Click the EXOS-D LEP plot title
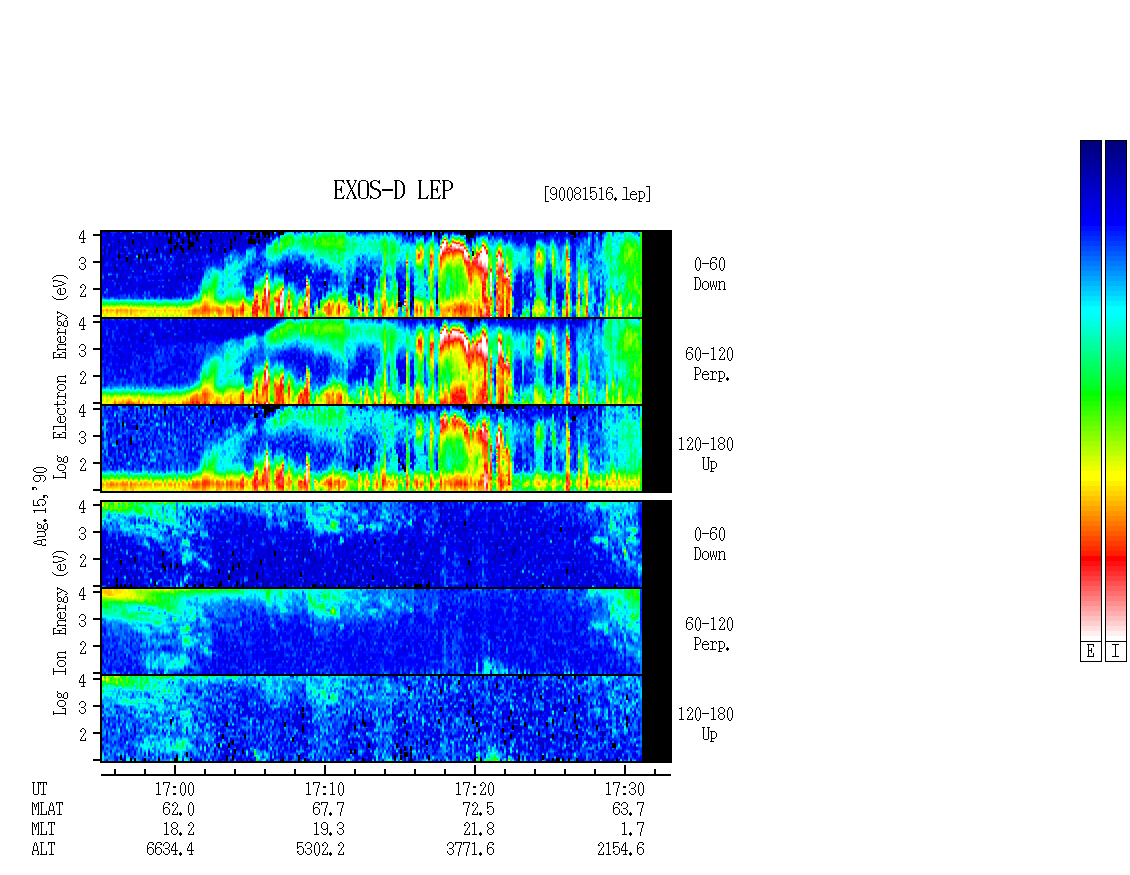This screenshot has width=1130, height=875. [393, 190]
